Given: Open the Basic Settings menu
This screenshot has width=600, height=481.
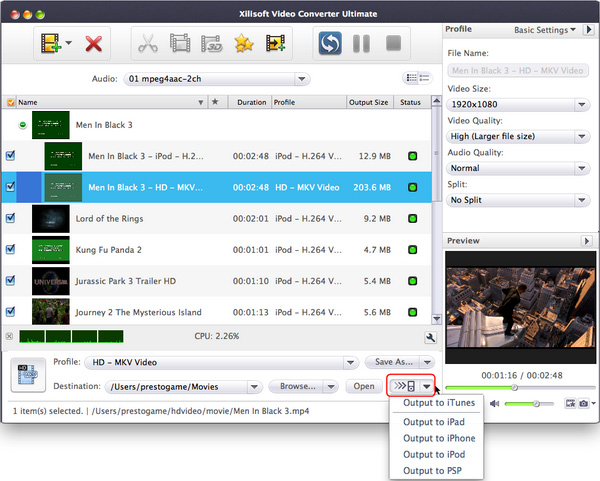Looking at the screenshot, I should [x=545, y=30].
